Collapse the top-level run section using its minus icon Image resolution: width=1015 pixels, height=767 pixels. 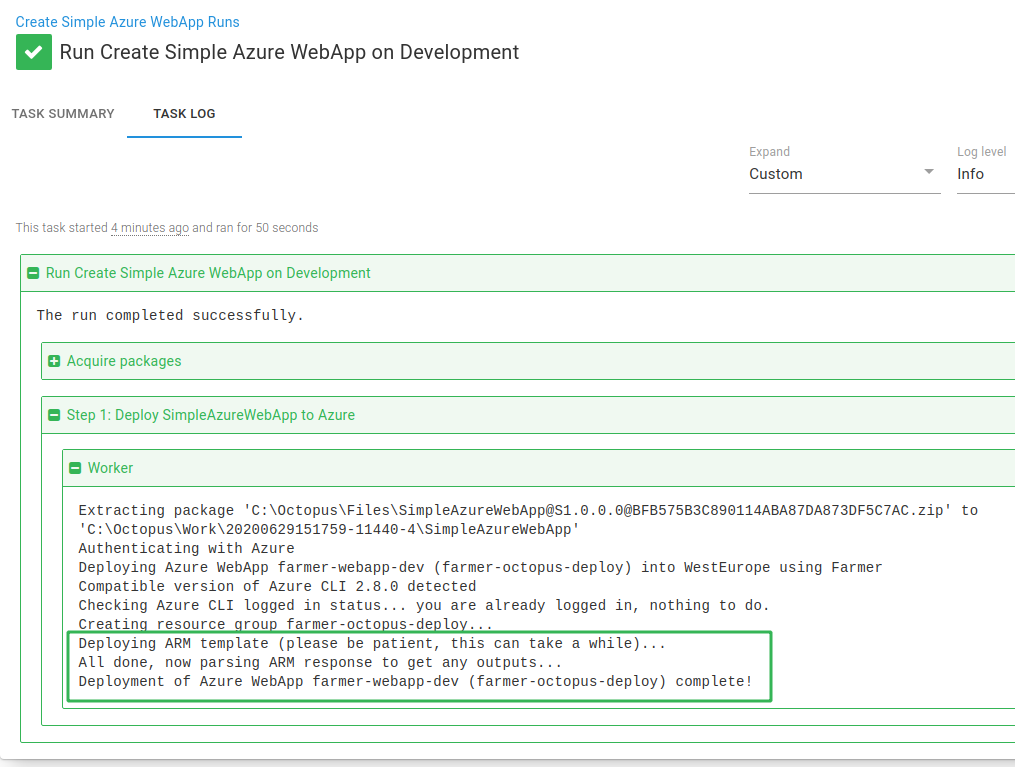coord(33,273)
